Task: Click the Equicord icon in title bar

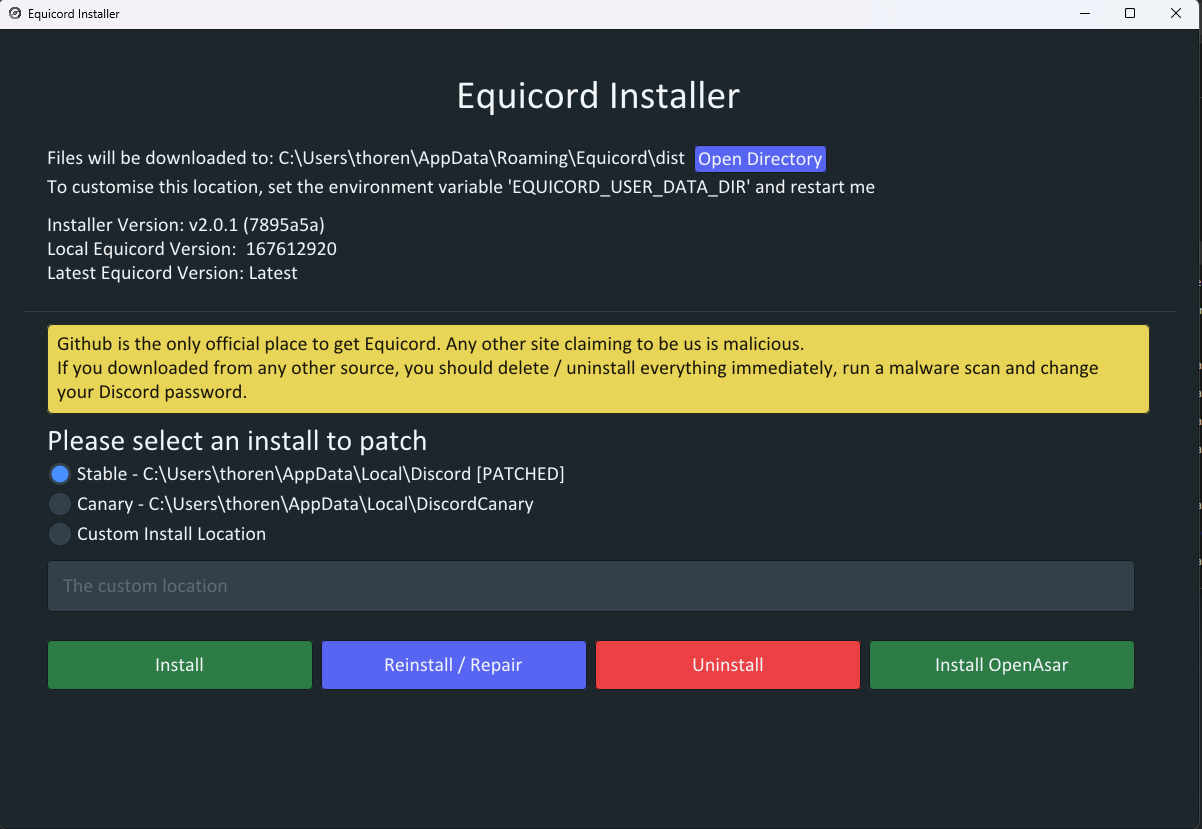Action: [14, 14]
